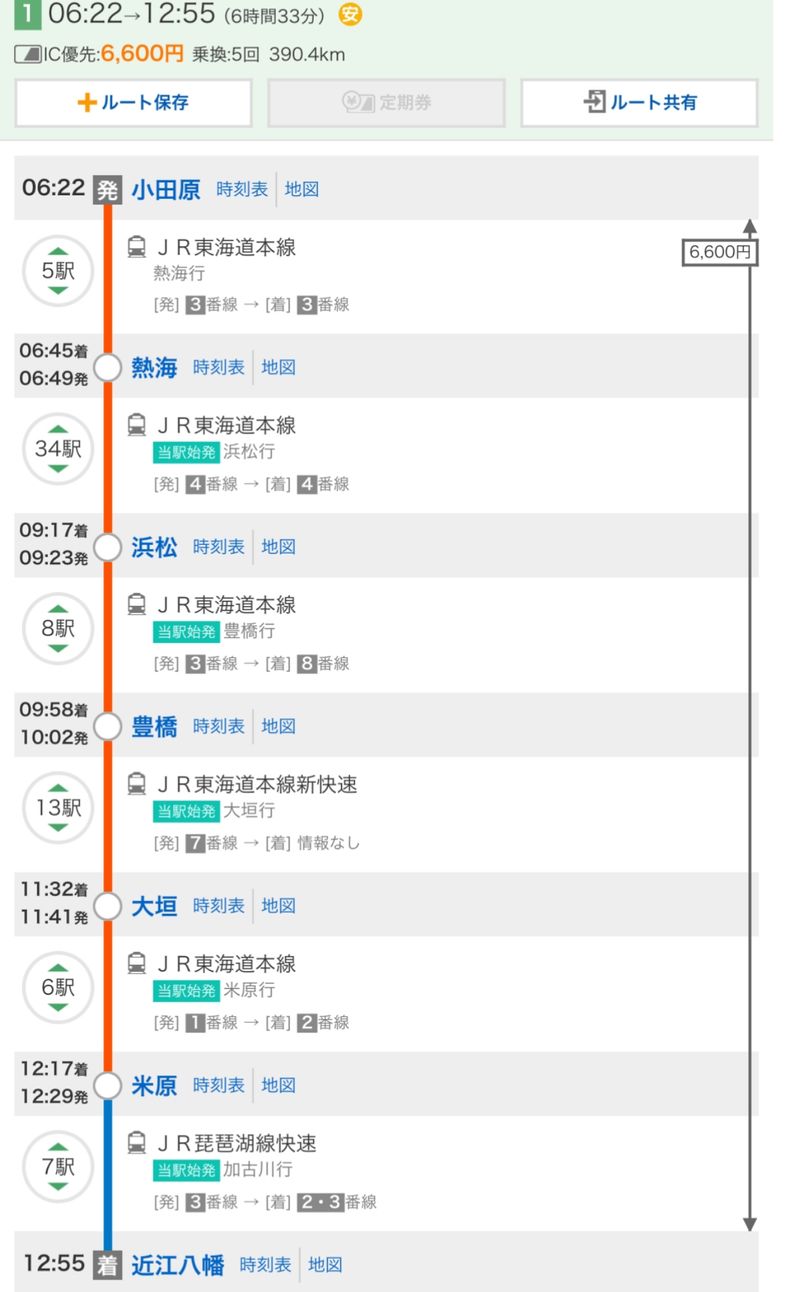This screenshot has height=1292, width=800.
Task: Open the 地図 map for 米原
Action: [279, 1085]
